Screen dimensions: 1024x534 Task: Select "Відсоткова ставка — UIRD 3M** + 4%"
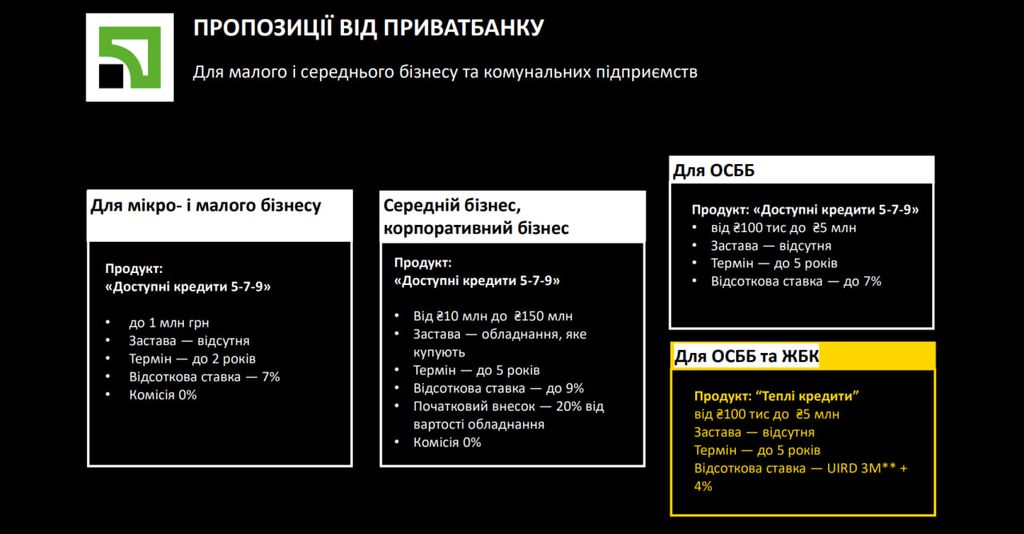click(x=801, y=477)
